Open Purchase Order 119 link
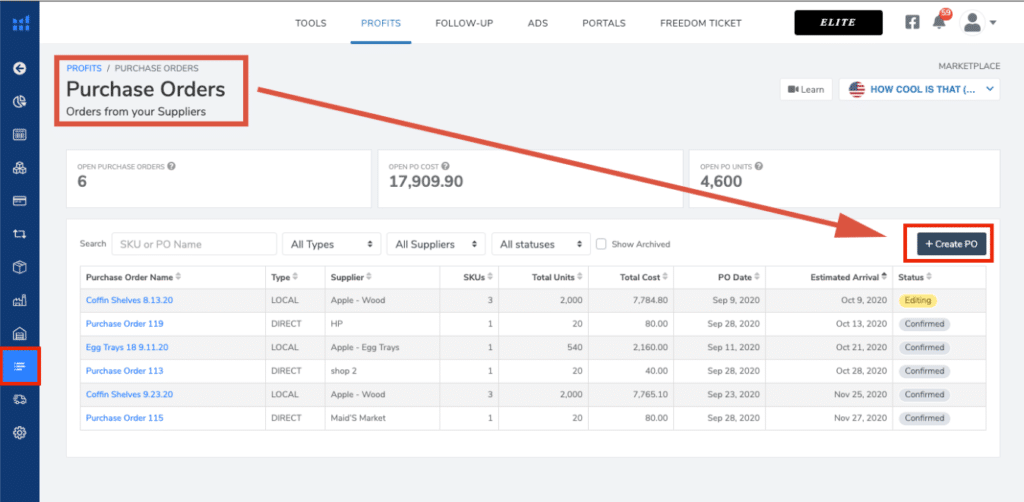Image resolution: width=1024 pixels, height=502 pixels. point(125,324)
